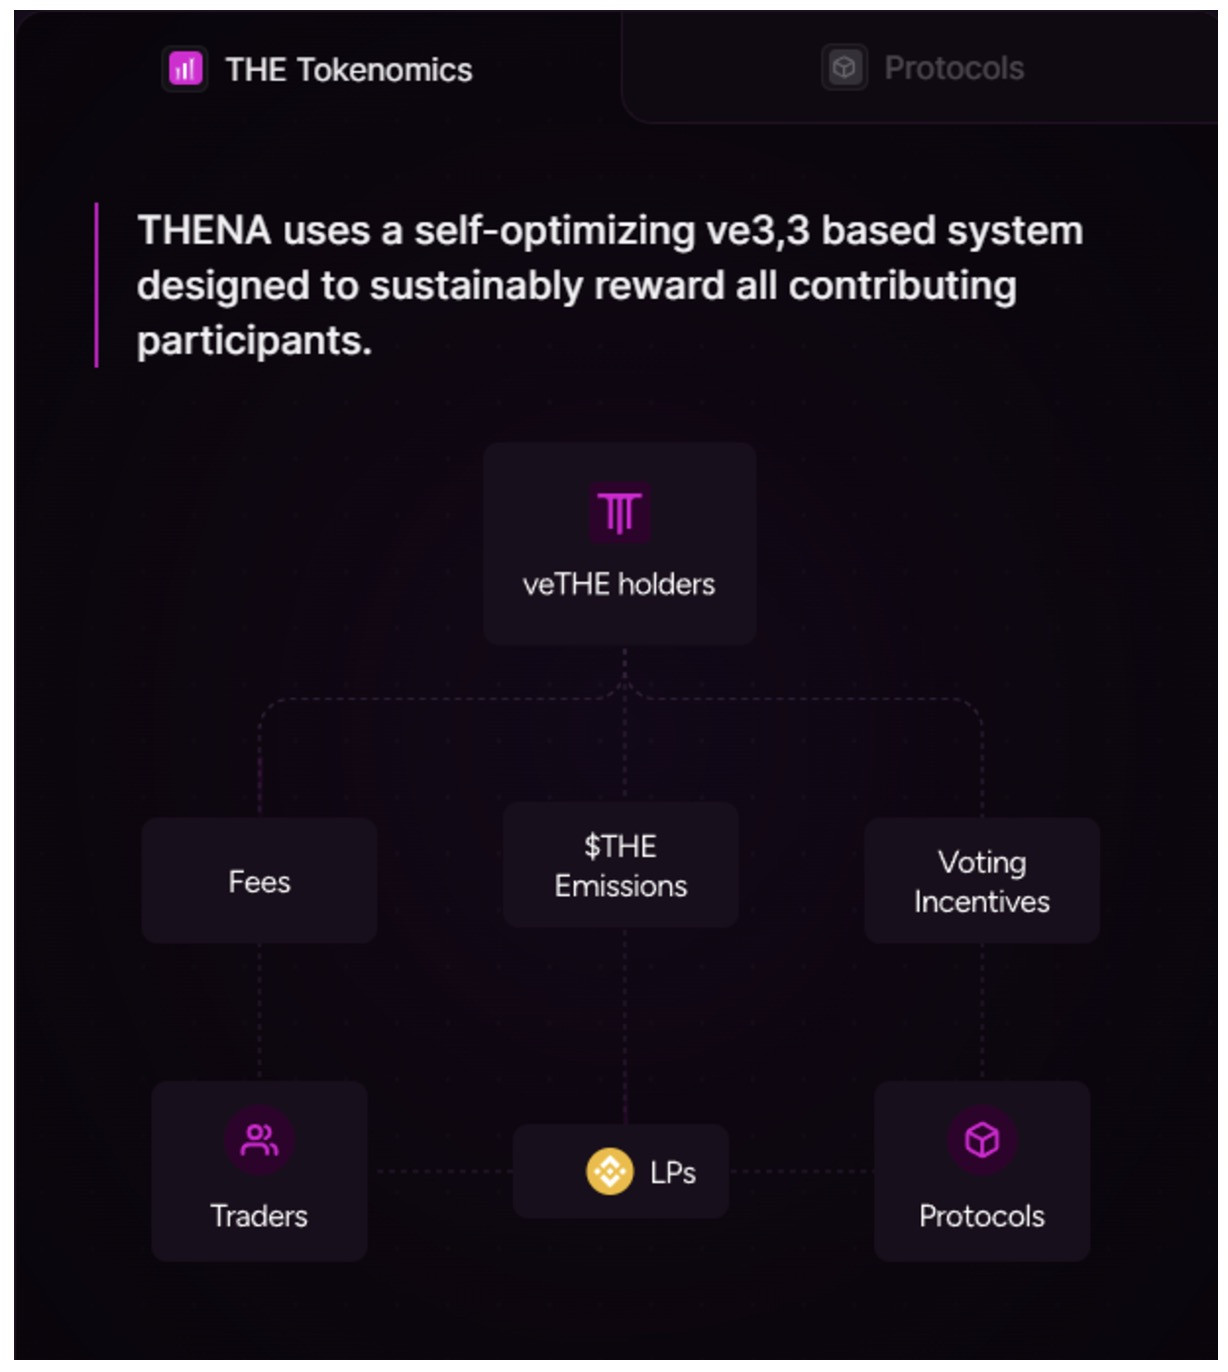Image resolution: width=1228 pixels, height=1372 pixels.
Task: Click the LPs node
Action: (x=620, y=1170)
